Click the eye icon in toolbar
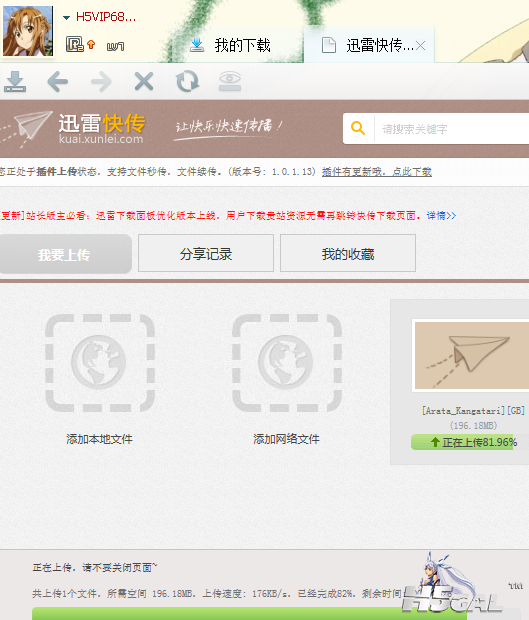Image resolution: width=529 pixels, height=620 pixels. pyautogui.click(x=230, y=81)
